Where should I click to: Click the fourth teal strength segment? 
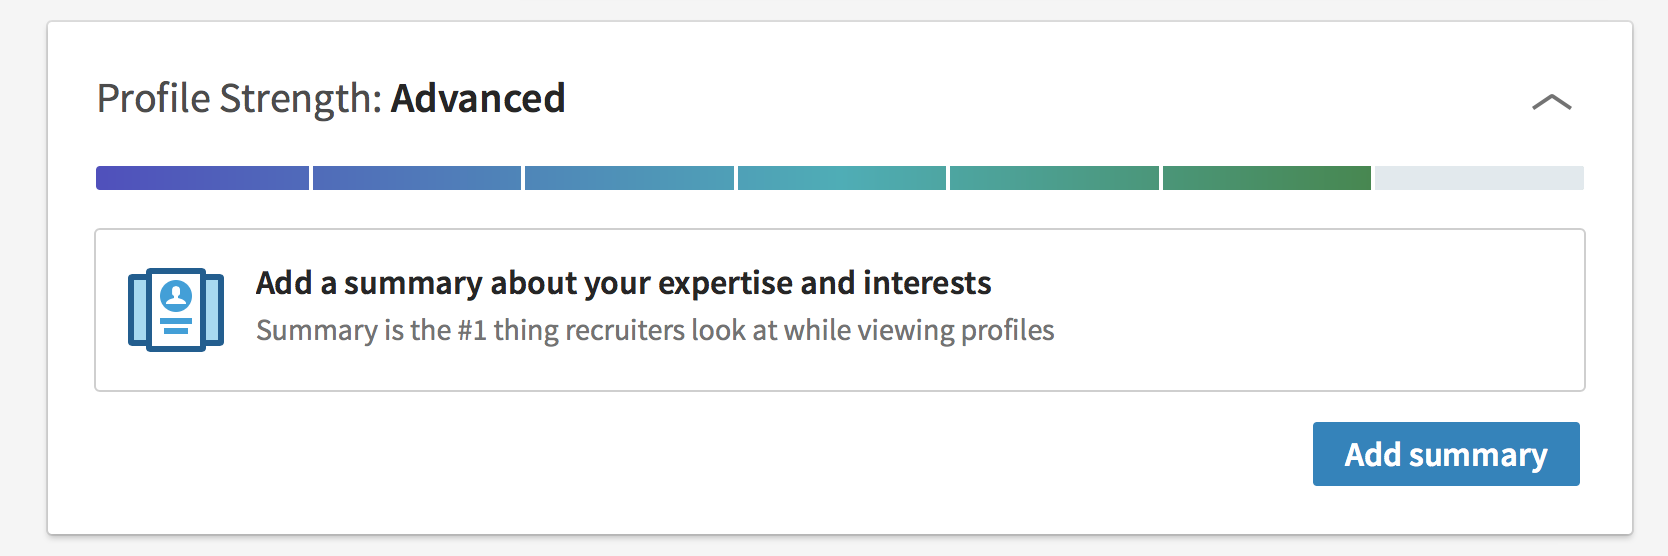(841, 178)
